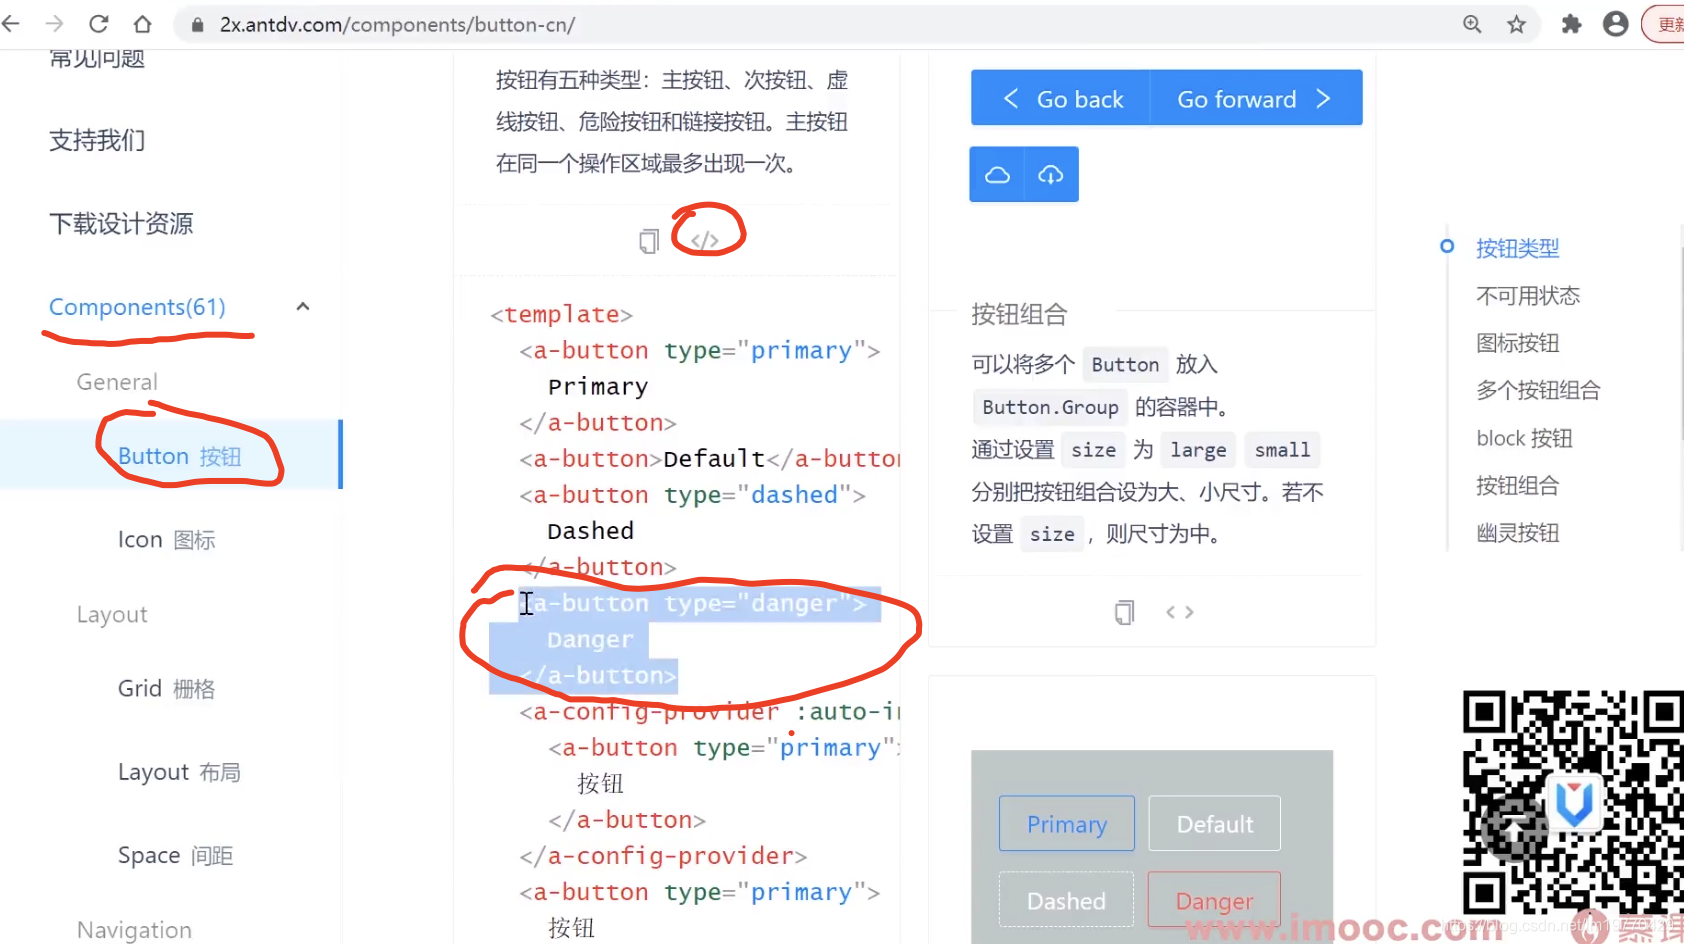The image size is (1684, 944).
Task: Click the cloud icon button in the demo
Action: coord(996,174)
